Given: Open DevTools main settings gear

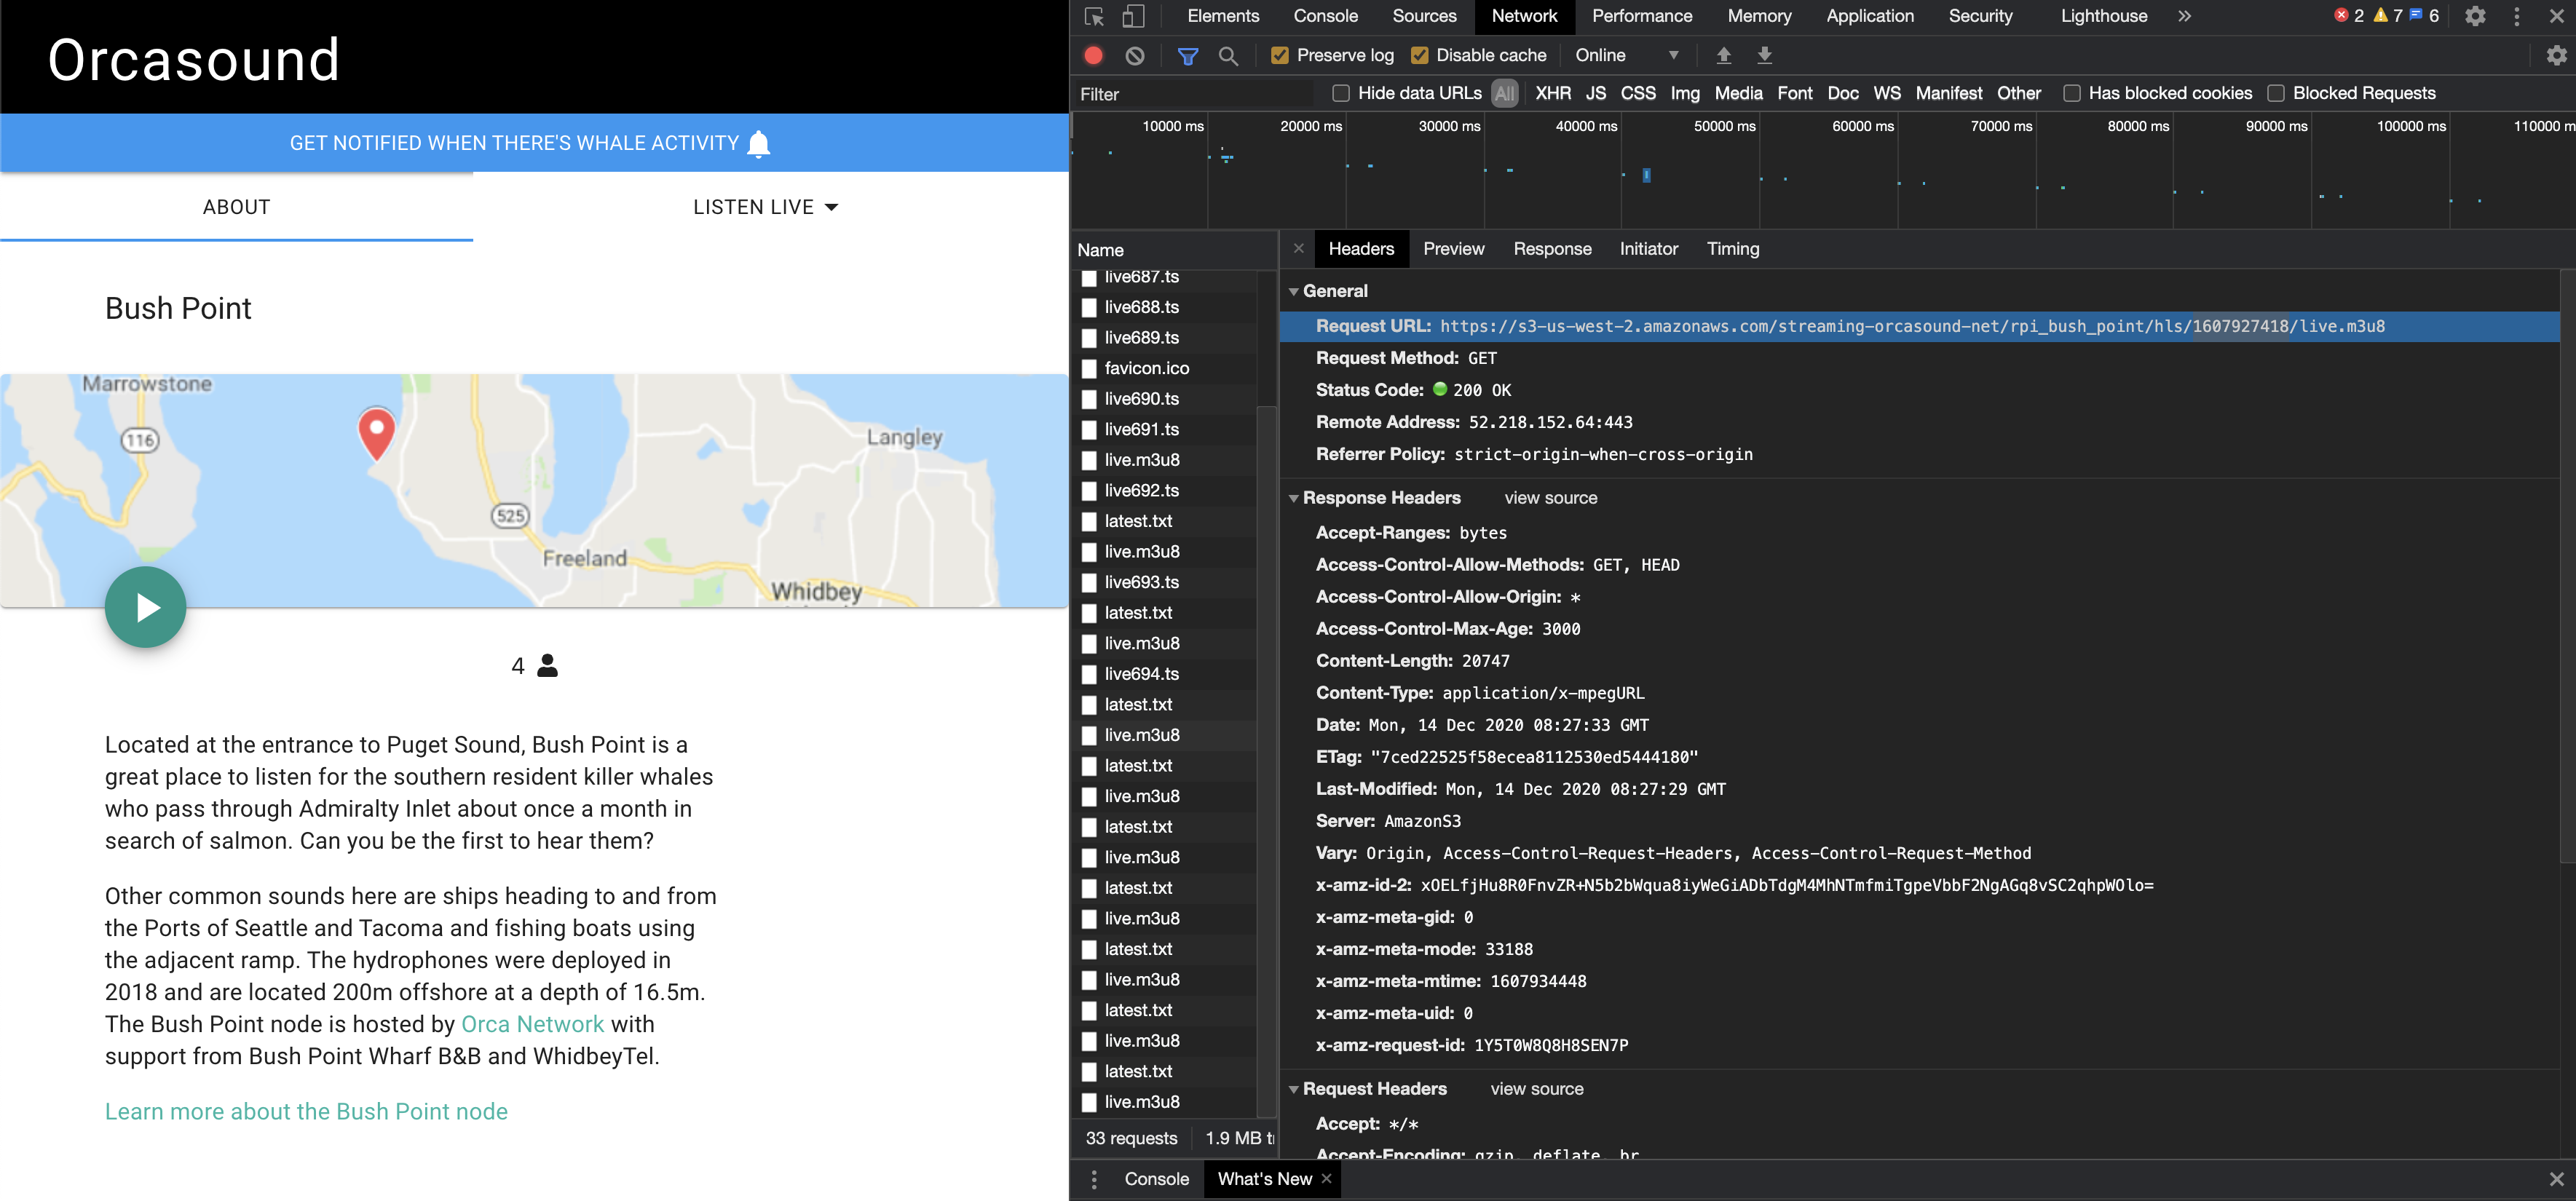Looking at the screenshot, I should pyautogui.click(x=2475, y=16).
